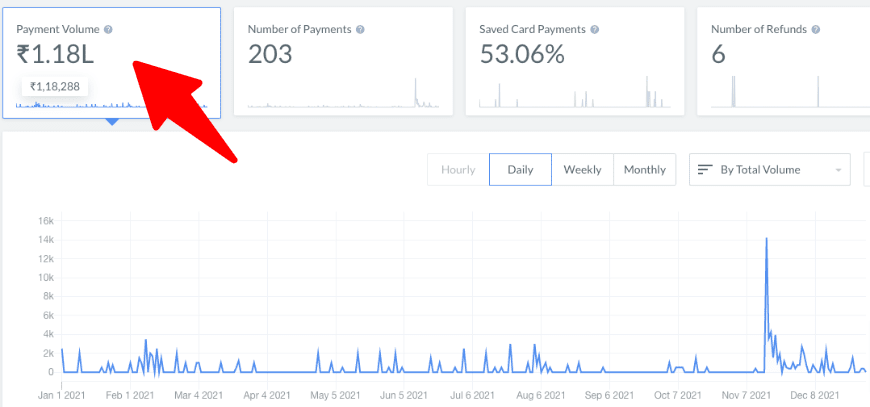Image resolution: width=870 pixels, height=407 pixels.
Task: Click the Sep 6 2021 axis label
Action: tap(609, 395)
